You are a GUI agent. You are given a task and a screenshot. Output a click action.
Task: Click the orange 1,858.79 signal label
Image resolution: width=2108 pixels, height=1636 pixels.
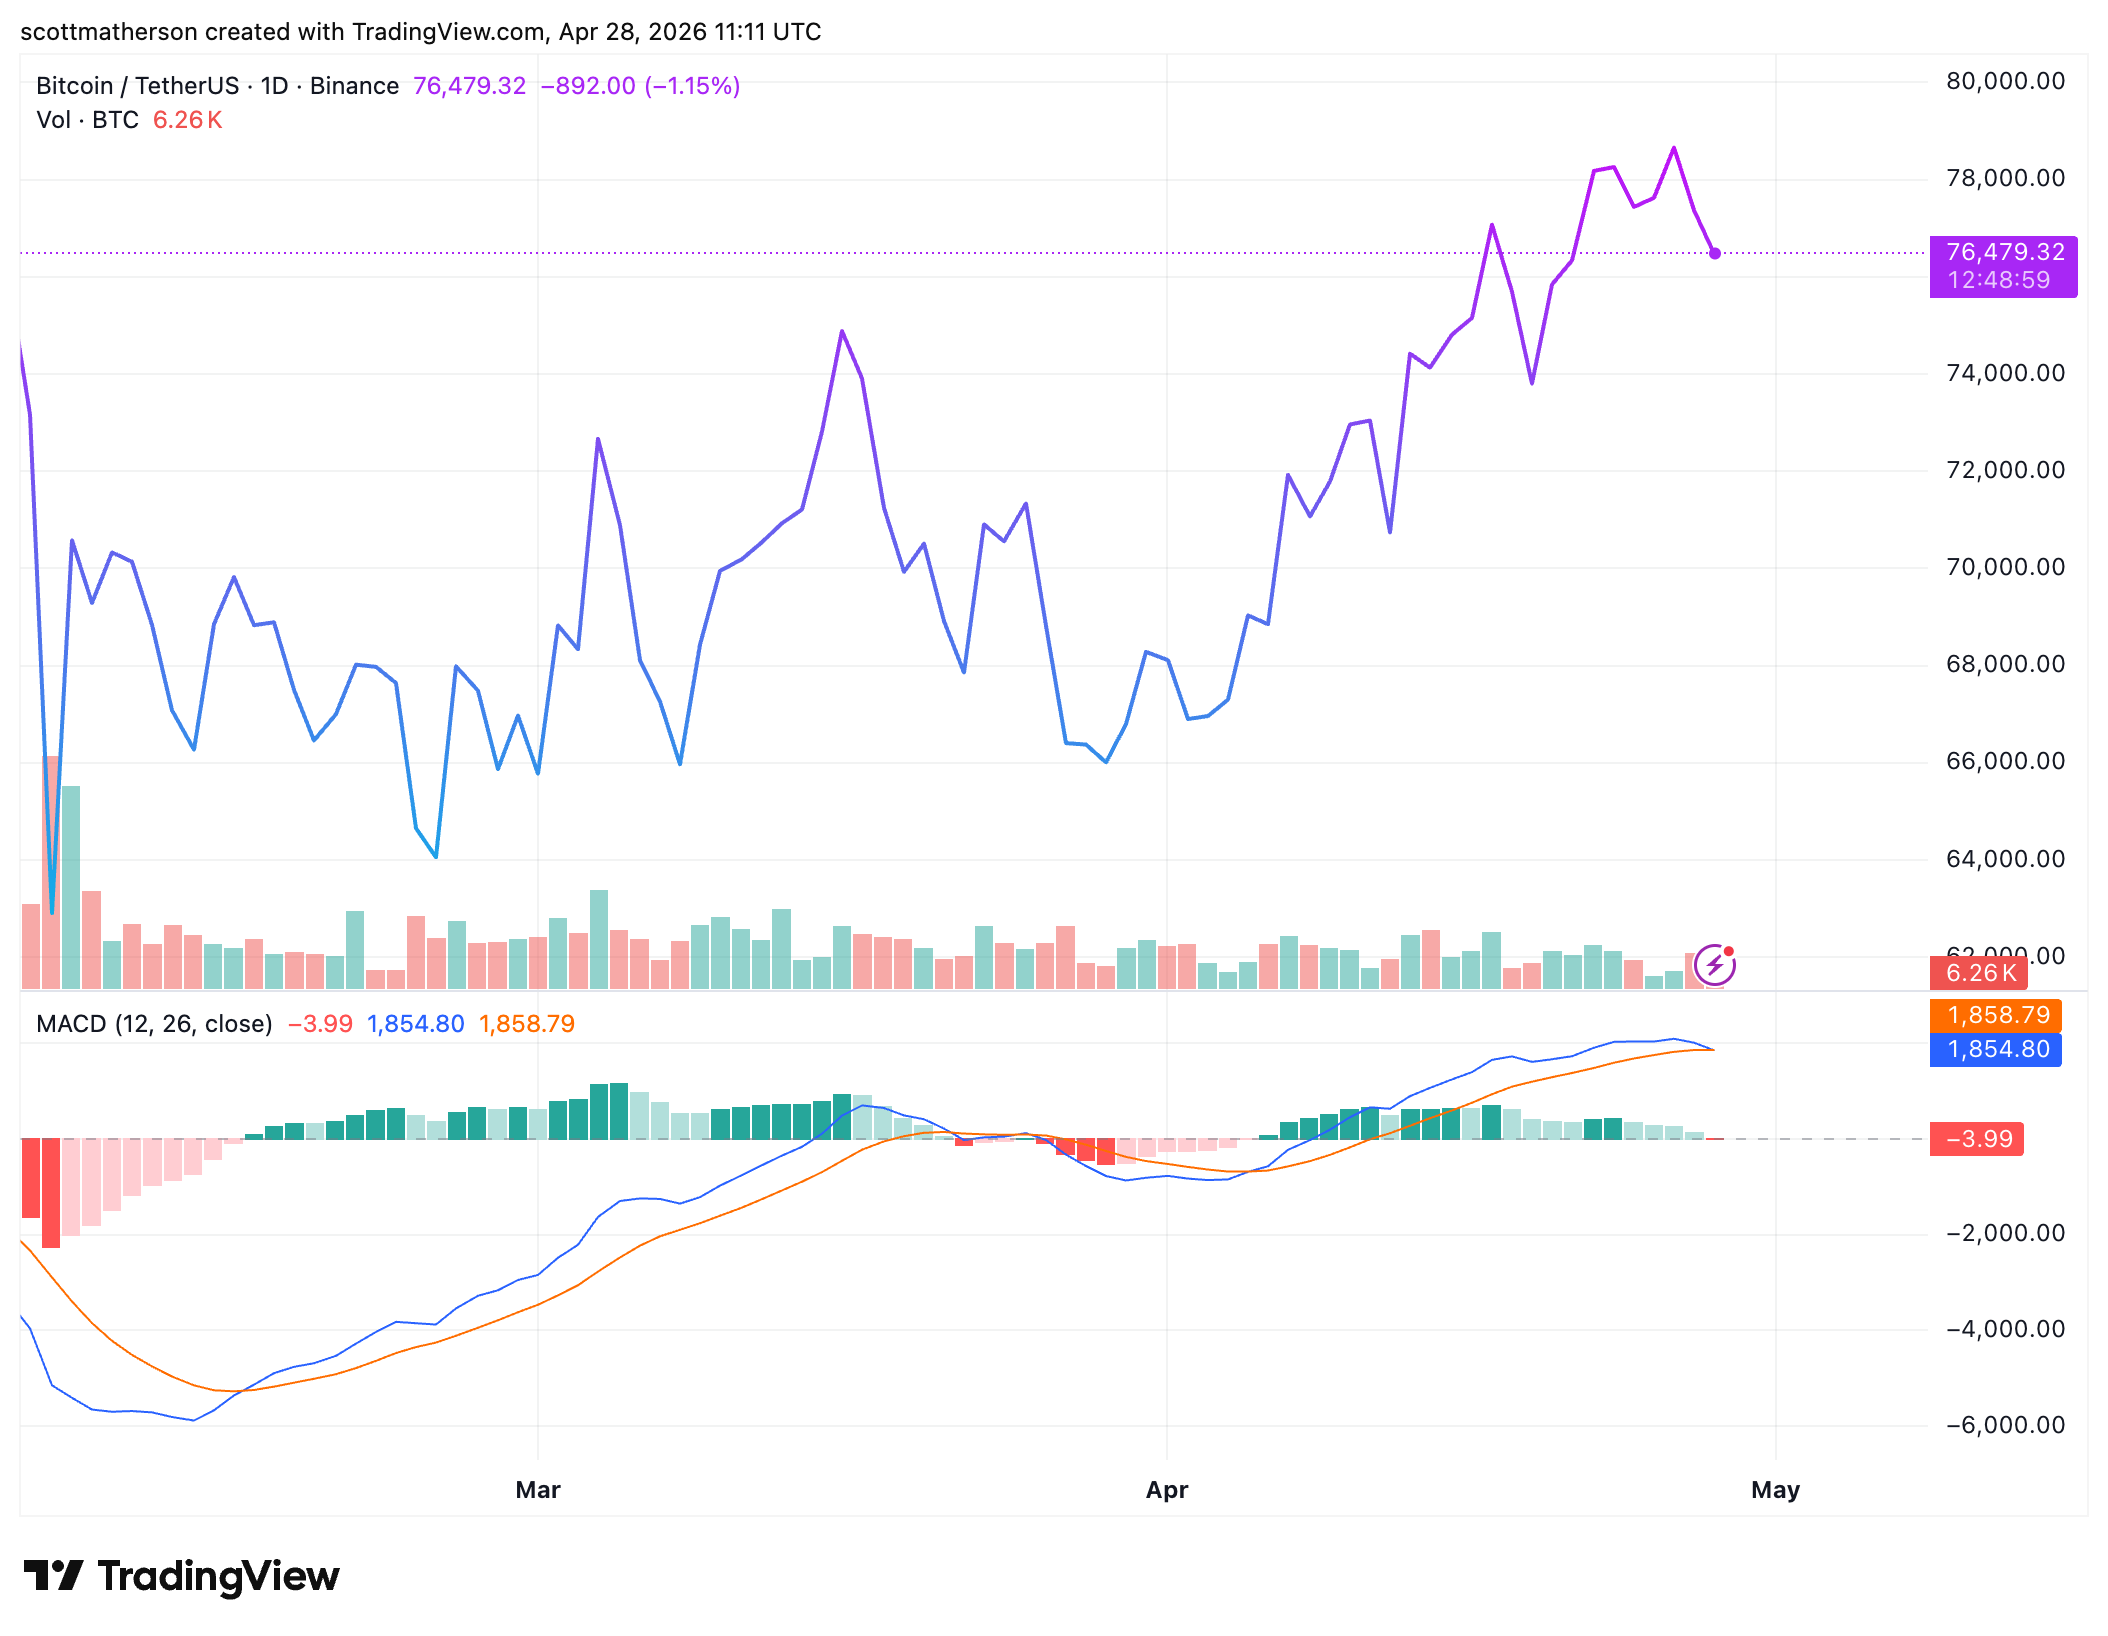tap(1996, 1016)
